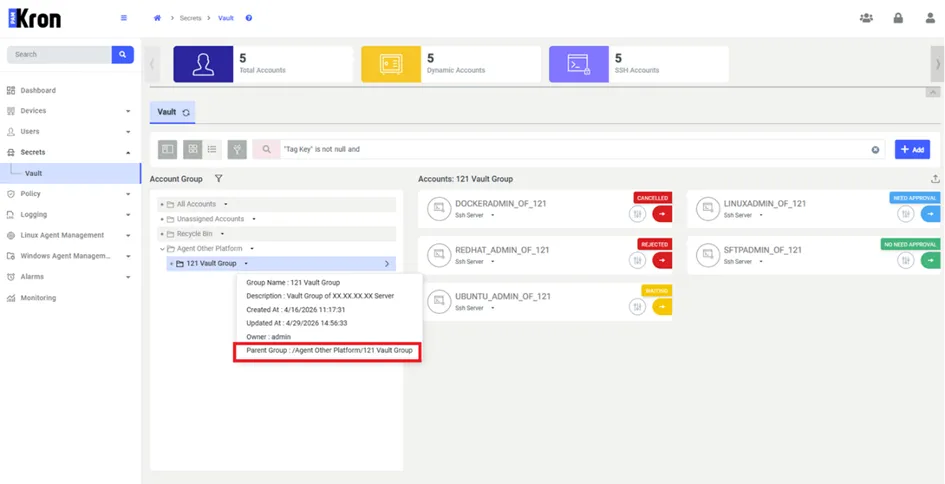
Task: Collapse the Secrets sidebar menu
Action: click(69, 152)
